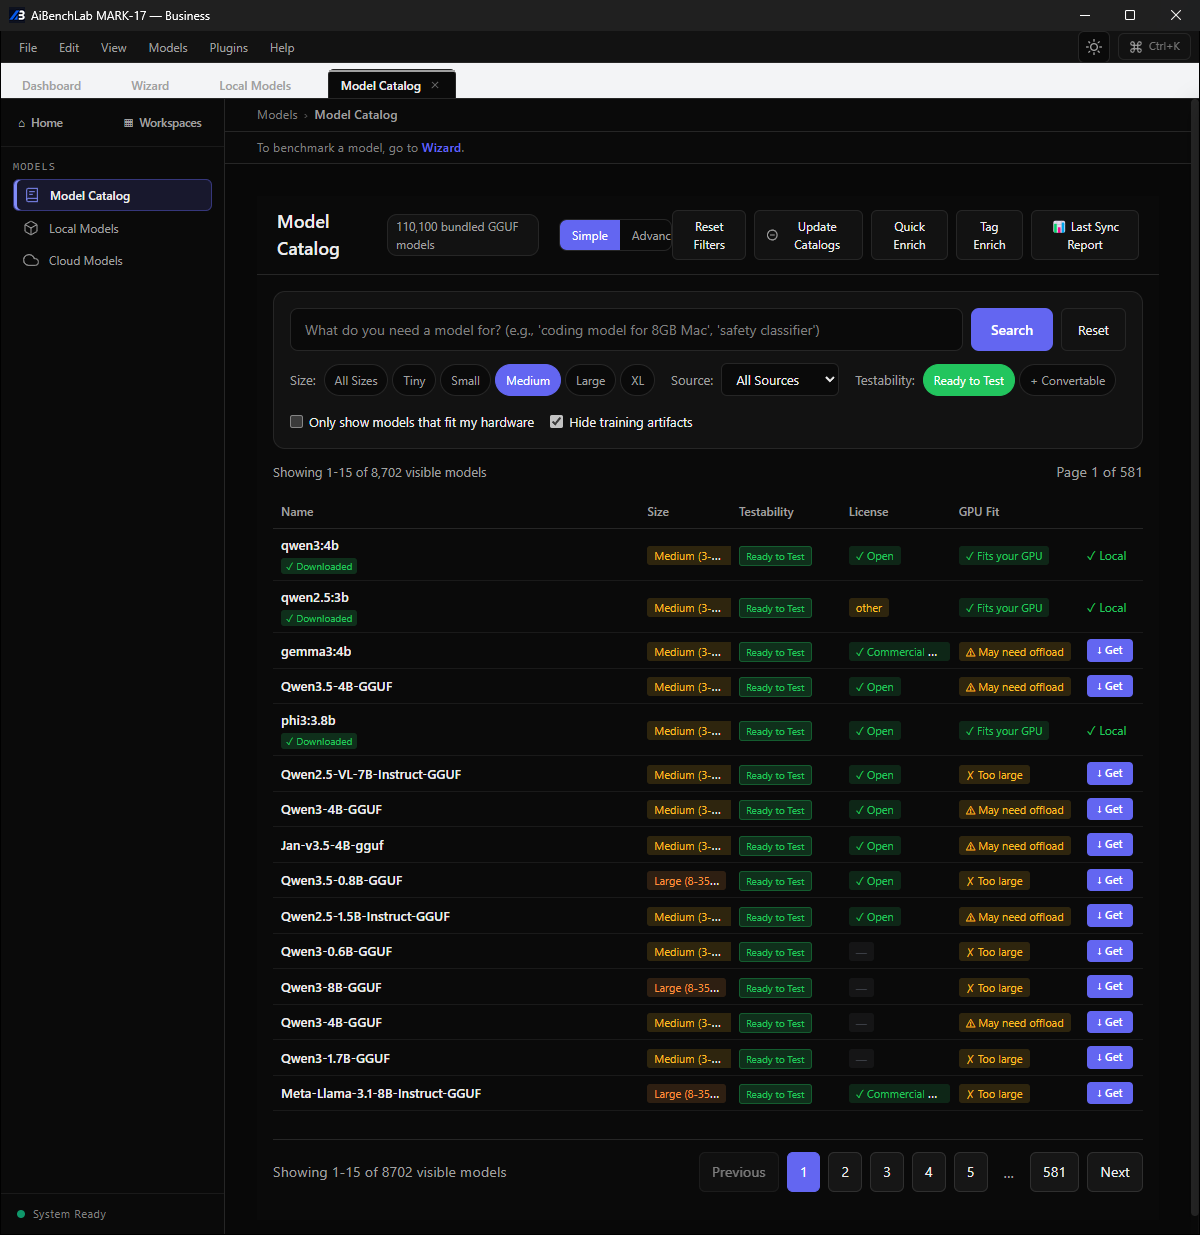Get the Qwen3-8B-GGUF model
This screenshot has width=1200, height=1235.
[x=1110, y=987]
